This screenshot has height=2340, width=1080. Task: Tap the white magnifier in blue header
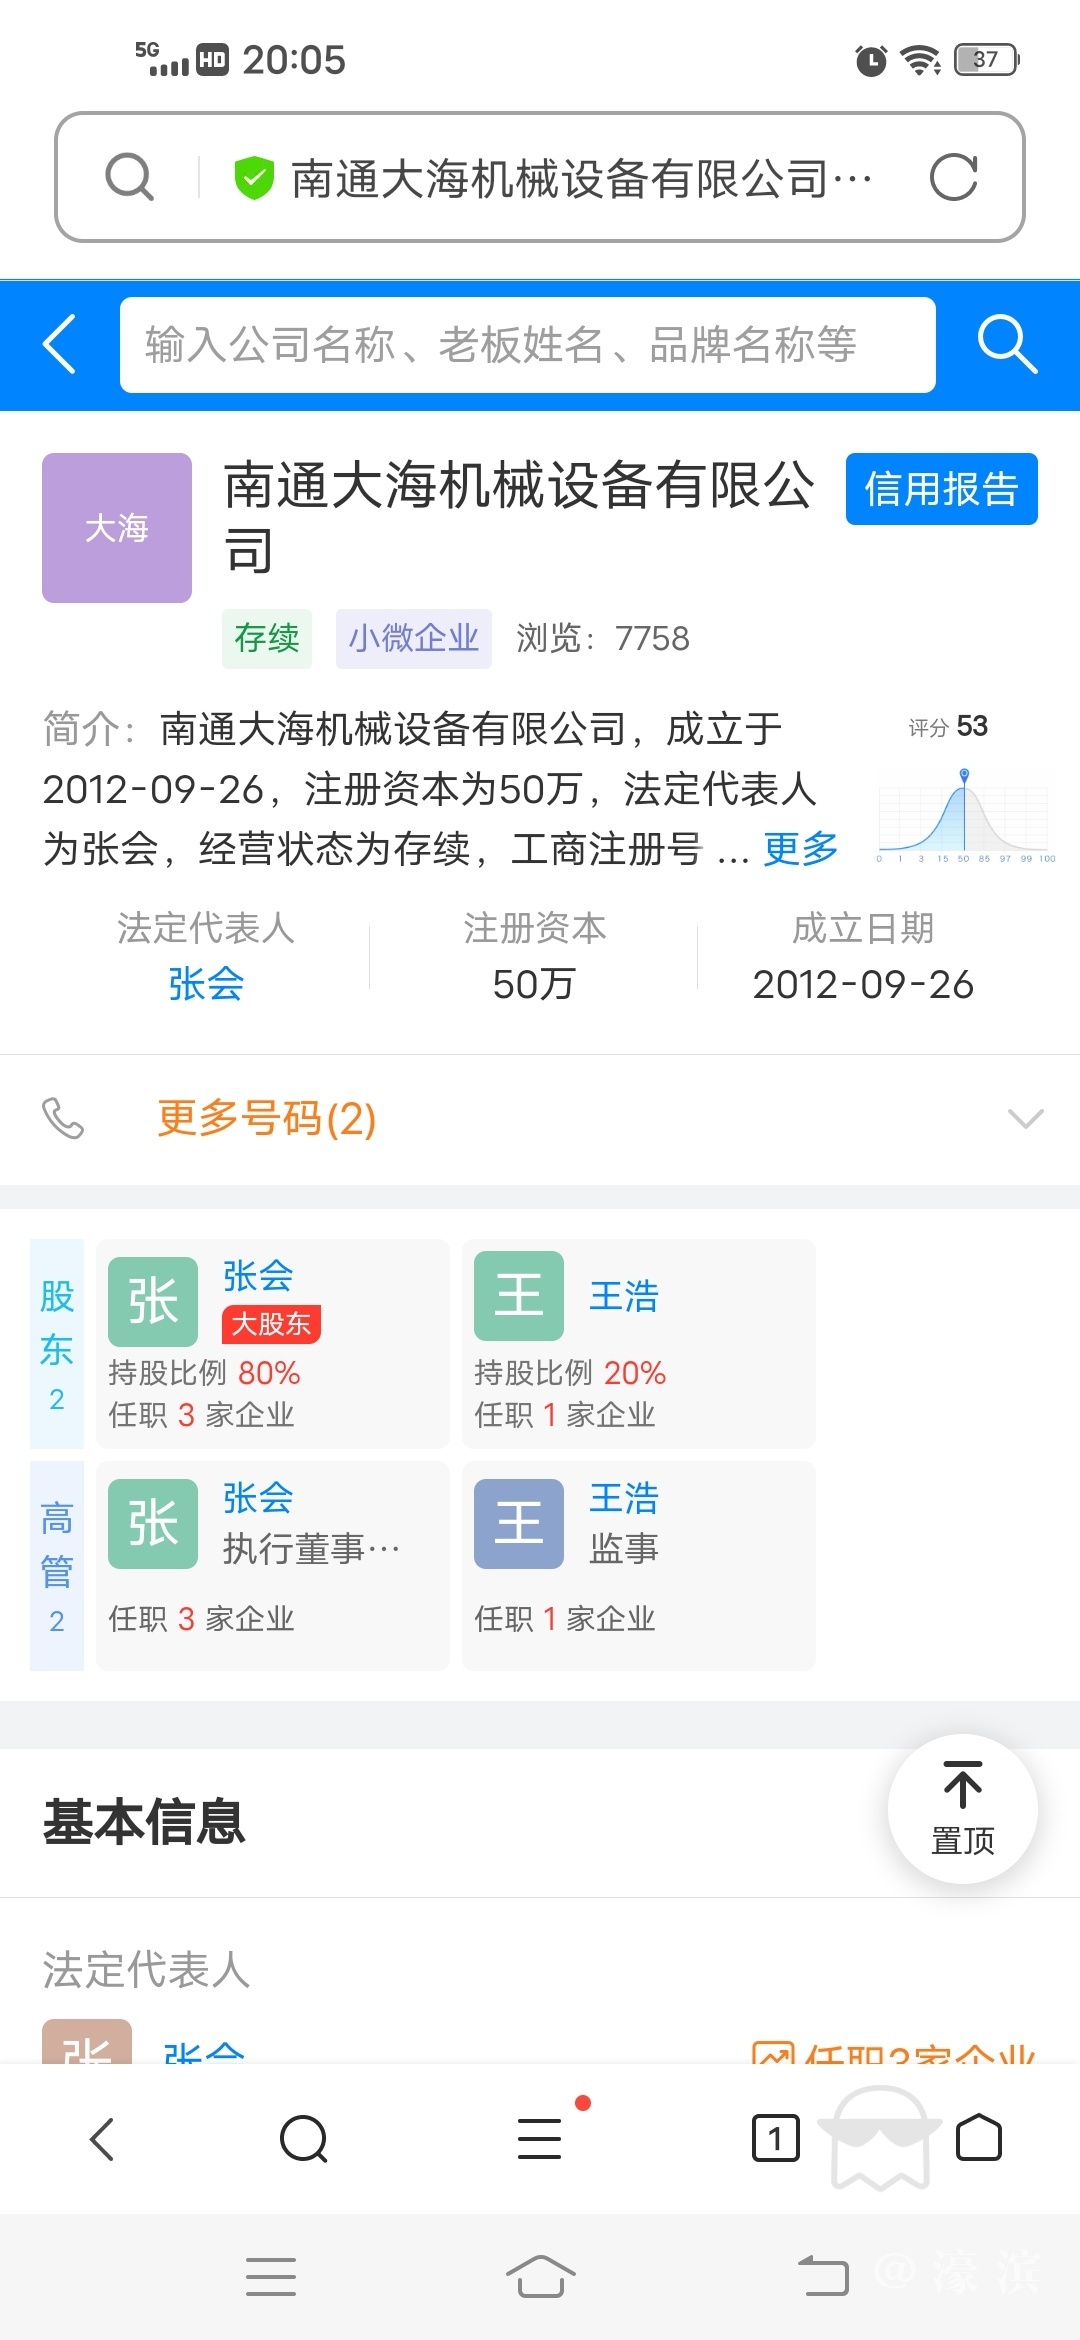[x=1006, y=344]
